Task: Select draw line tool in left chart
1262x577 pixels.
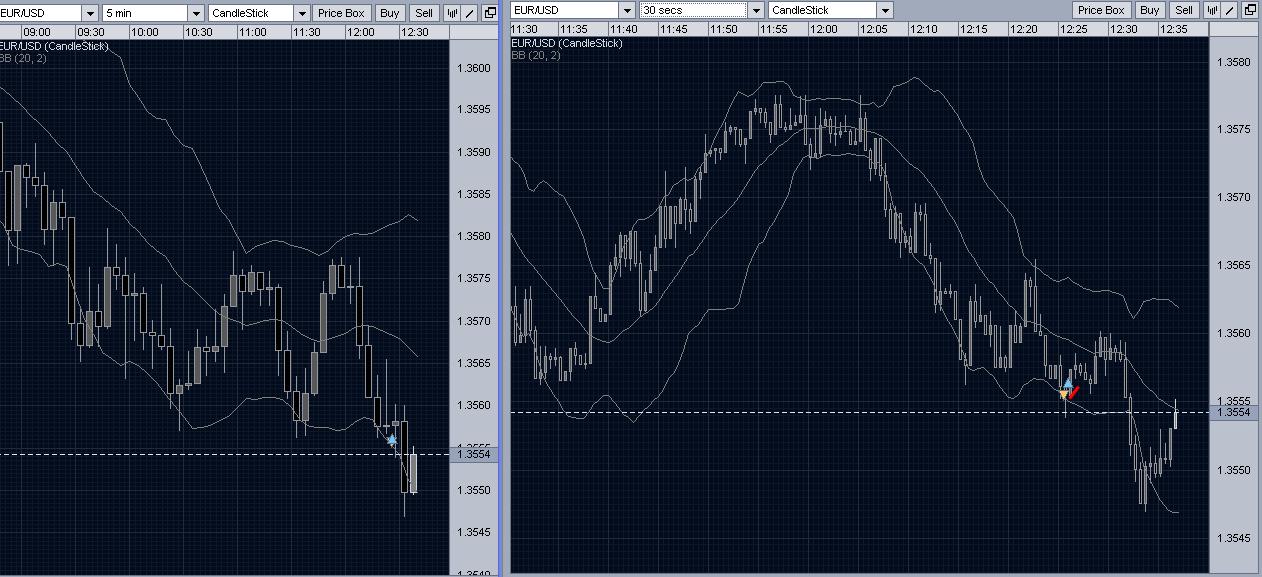Action: tap(471, 13)
